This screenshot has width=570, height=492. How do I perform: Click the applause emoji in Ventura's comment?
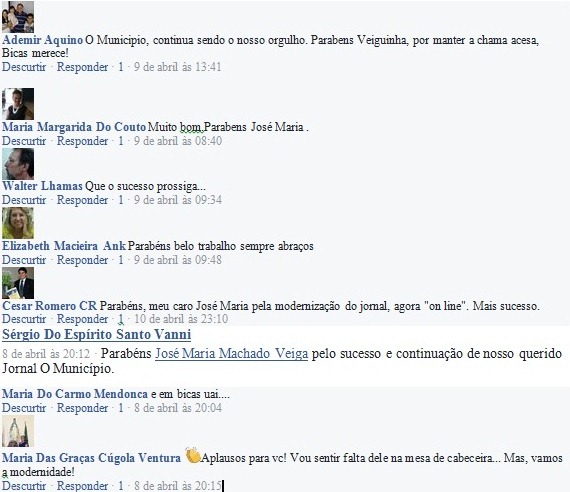point(193,455)
